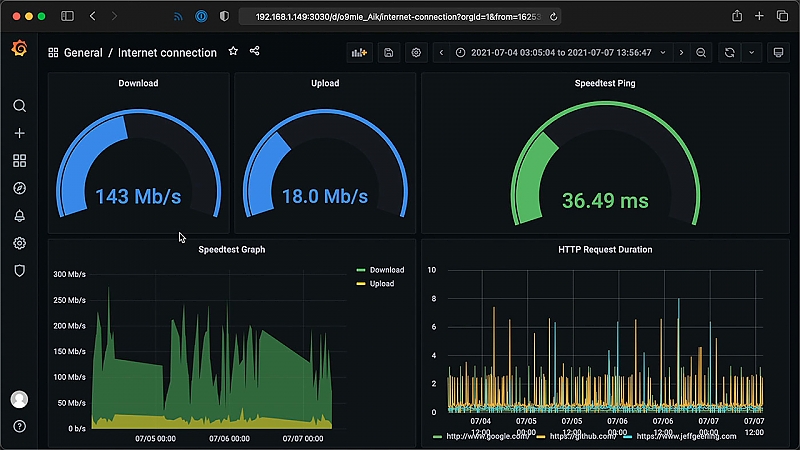This screenshot has height=450, width=800.
Task: Open the Alerting bell icon
Action: coord(19,216)
